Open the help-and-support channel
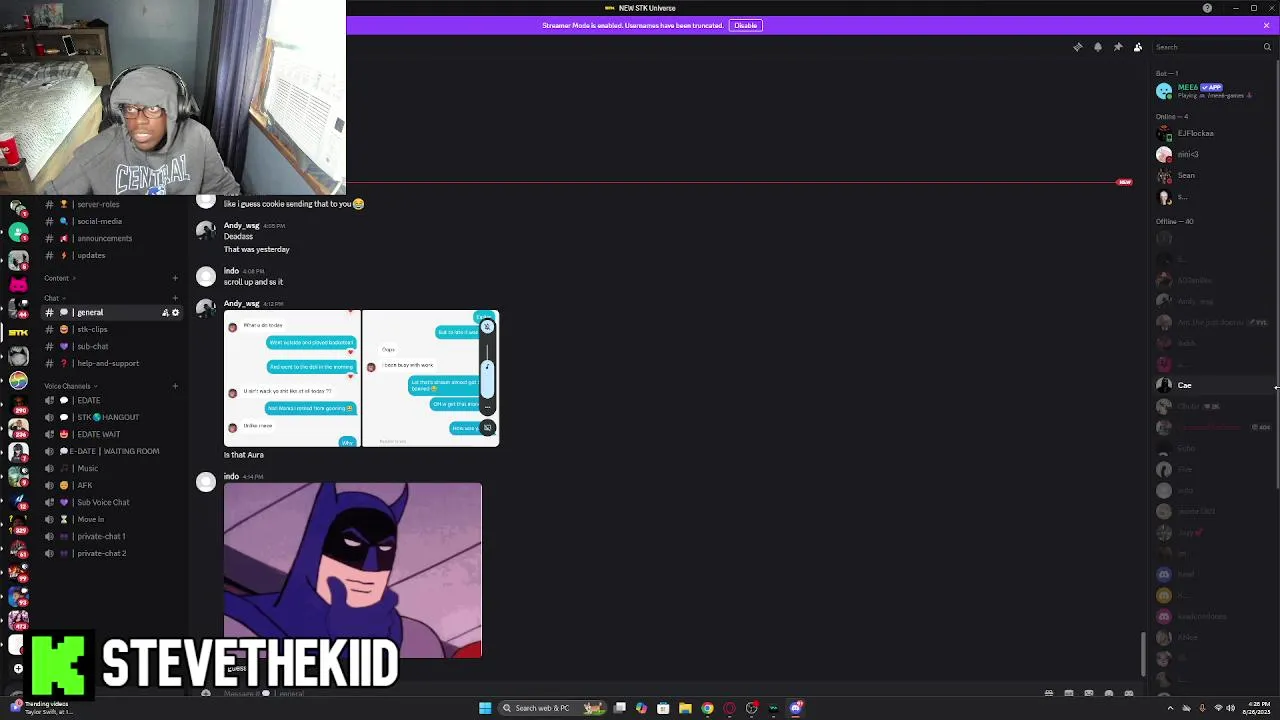 112,363
